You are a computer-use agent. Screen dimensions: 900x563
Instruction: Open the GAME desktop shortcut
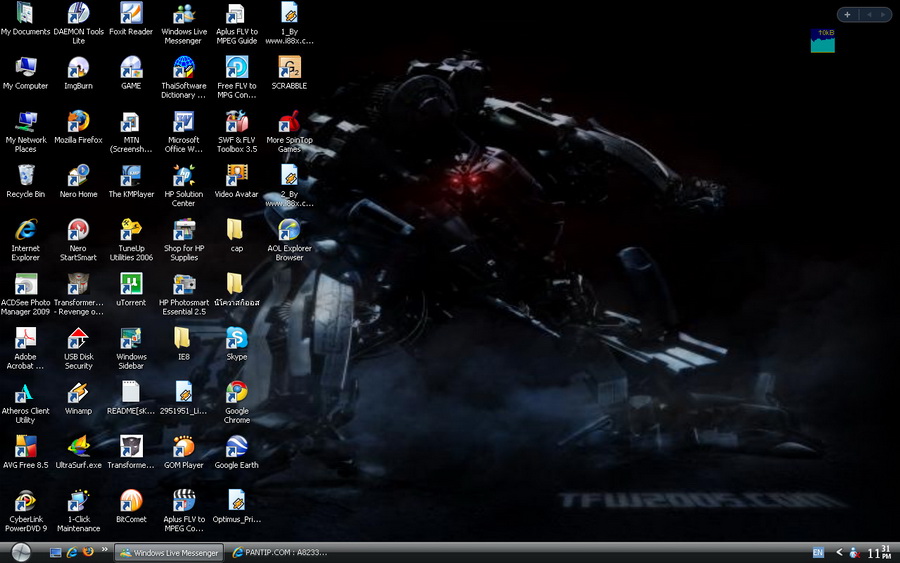point(131,67)
